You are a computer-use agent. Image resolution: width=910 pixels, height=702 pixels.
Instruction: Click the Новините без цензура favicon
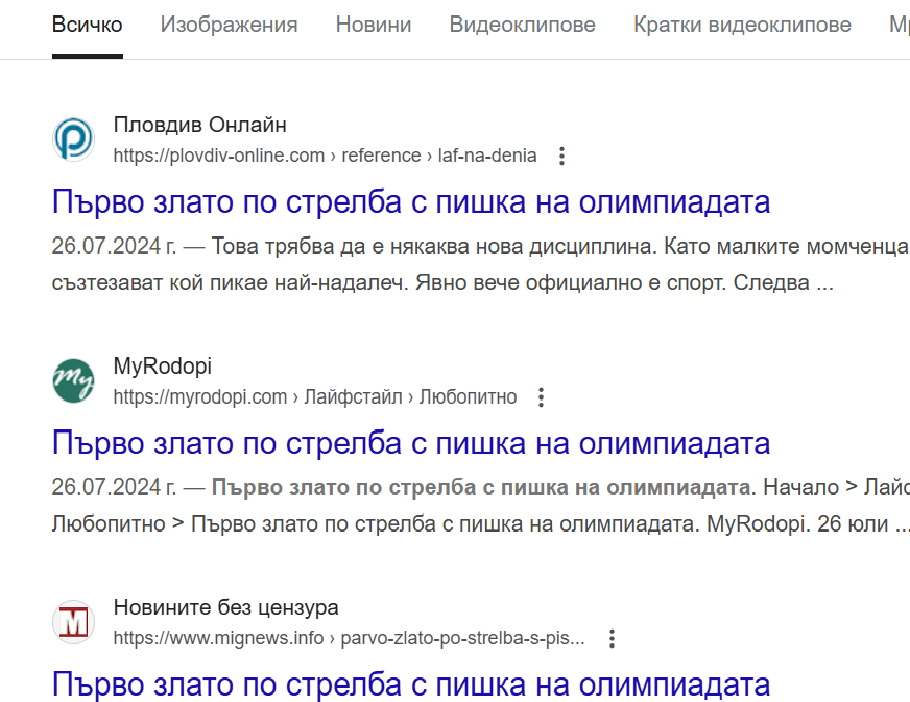click(73, 622)
